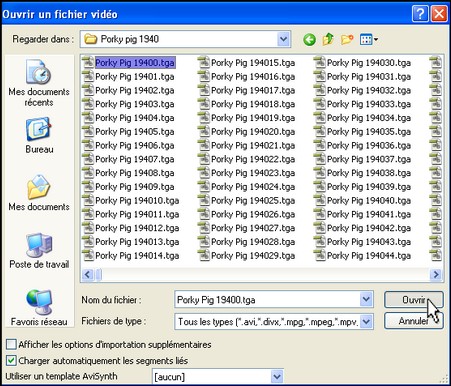This screenshot has width=451, height=386.
Task: Select file Porky Pig 194031.tga
Action: click(x=369, y=77)
